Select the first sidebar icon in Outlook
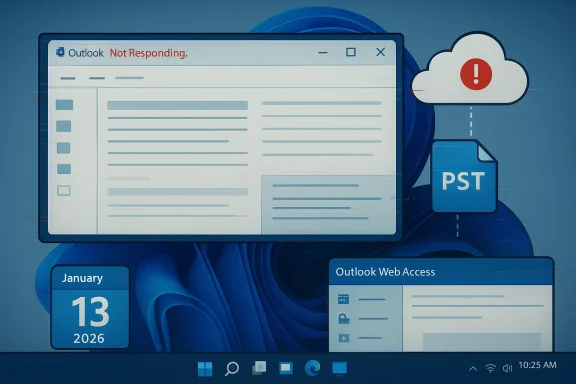Screen dimensions: 576x384 pyautogui.click(x=64, y=105)
